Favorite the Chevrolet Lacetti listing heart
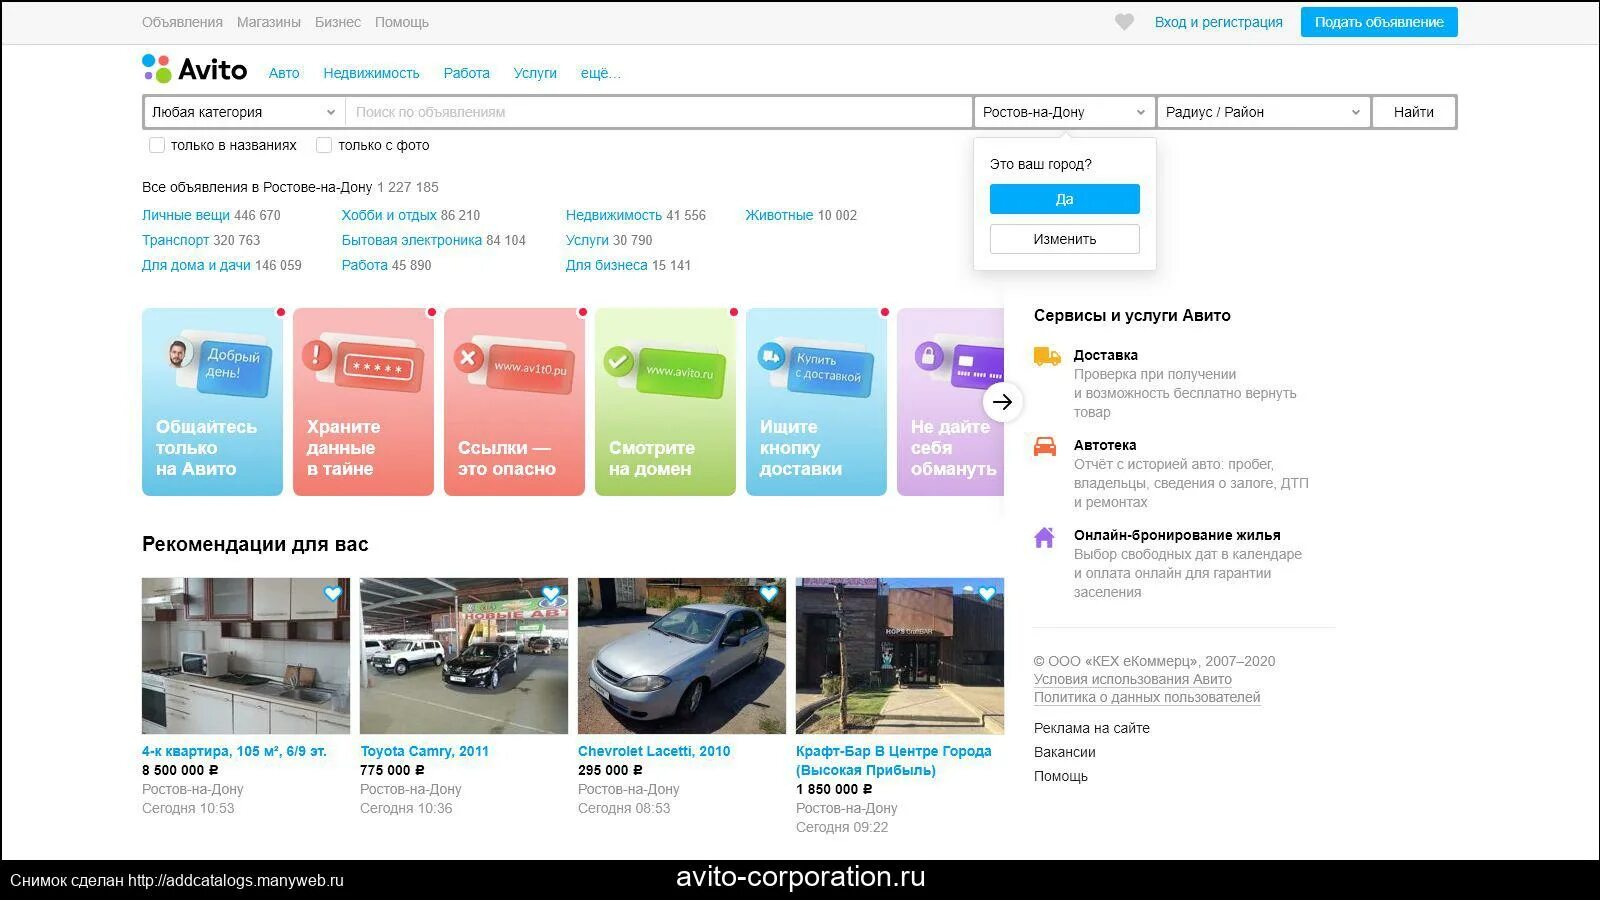Viewport: 1600px width, 900px height. pyautogui.click(x=769, y=593)
